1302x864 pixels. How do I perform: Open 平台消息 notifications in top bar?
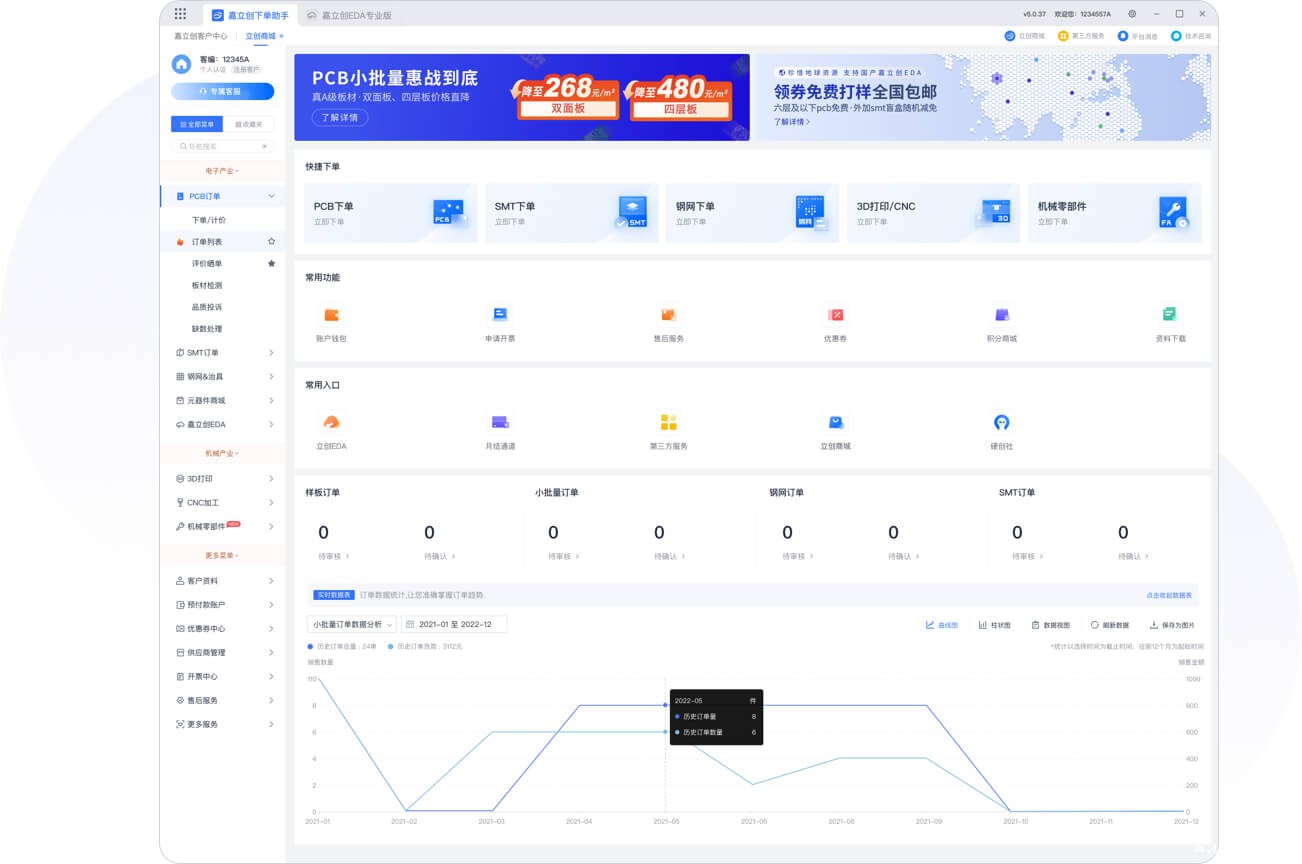pyautogui.click(x=1137, y=36)
